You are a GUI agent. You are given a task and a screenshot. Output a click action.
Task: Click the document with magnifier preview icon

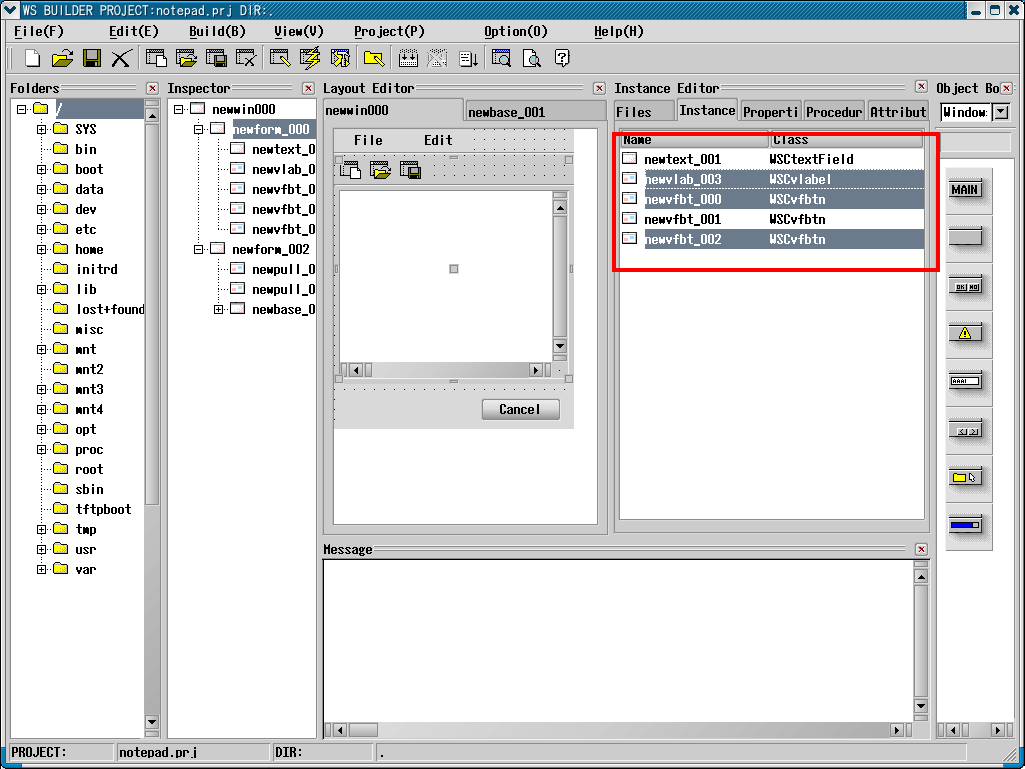(531, 58)
